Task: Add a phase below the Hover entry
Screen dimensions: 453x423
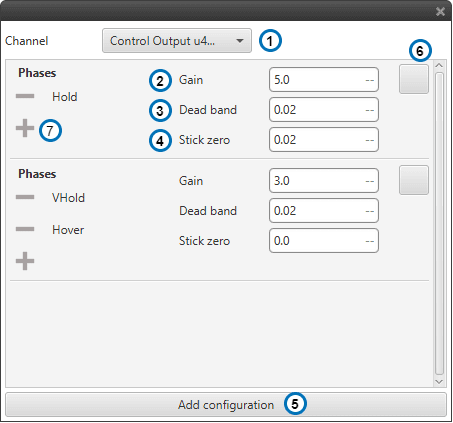Action: click(x=25, y=261)
